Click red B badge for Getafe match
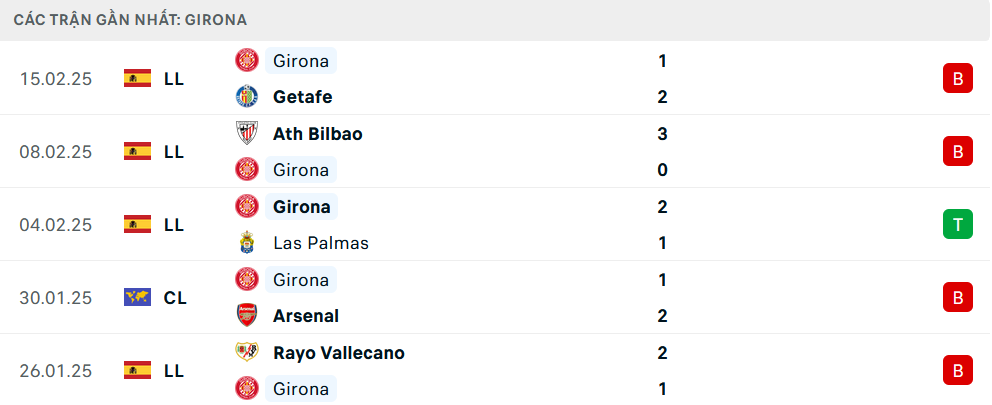Image resolution: width=992 pixels, height=405 pixels. tap(957, 78)
